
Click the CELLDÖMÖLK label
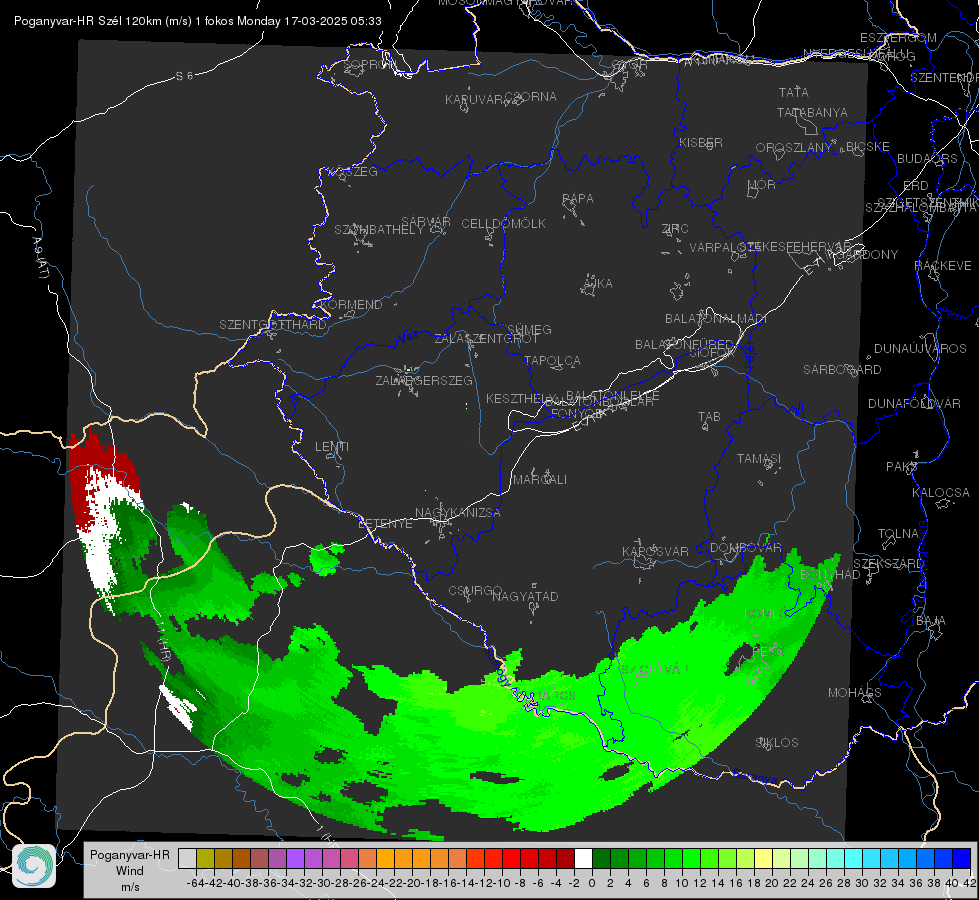(503, 224)
